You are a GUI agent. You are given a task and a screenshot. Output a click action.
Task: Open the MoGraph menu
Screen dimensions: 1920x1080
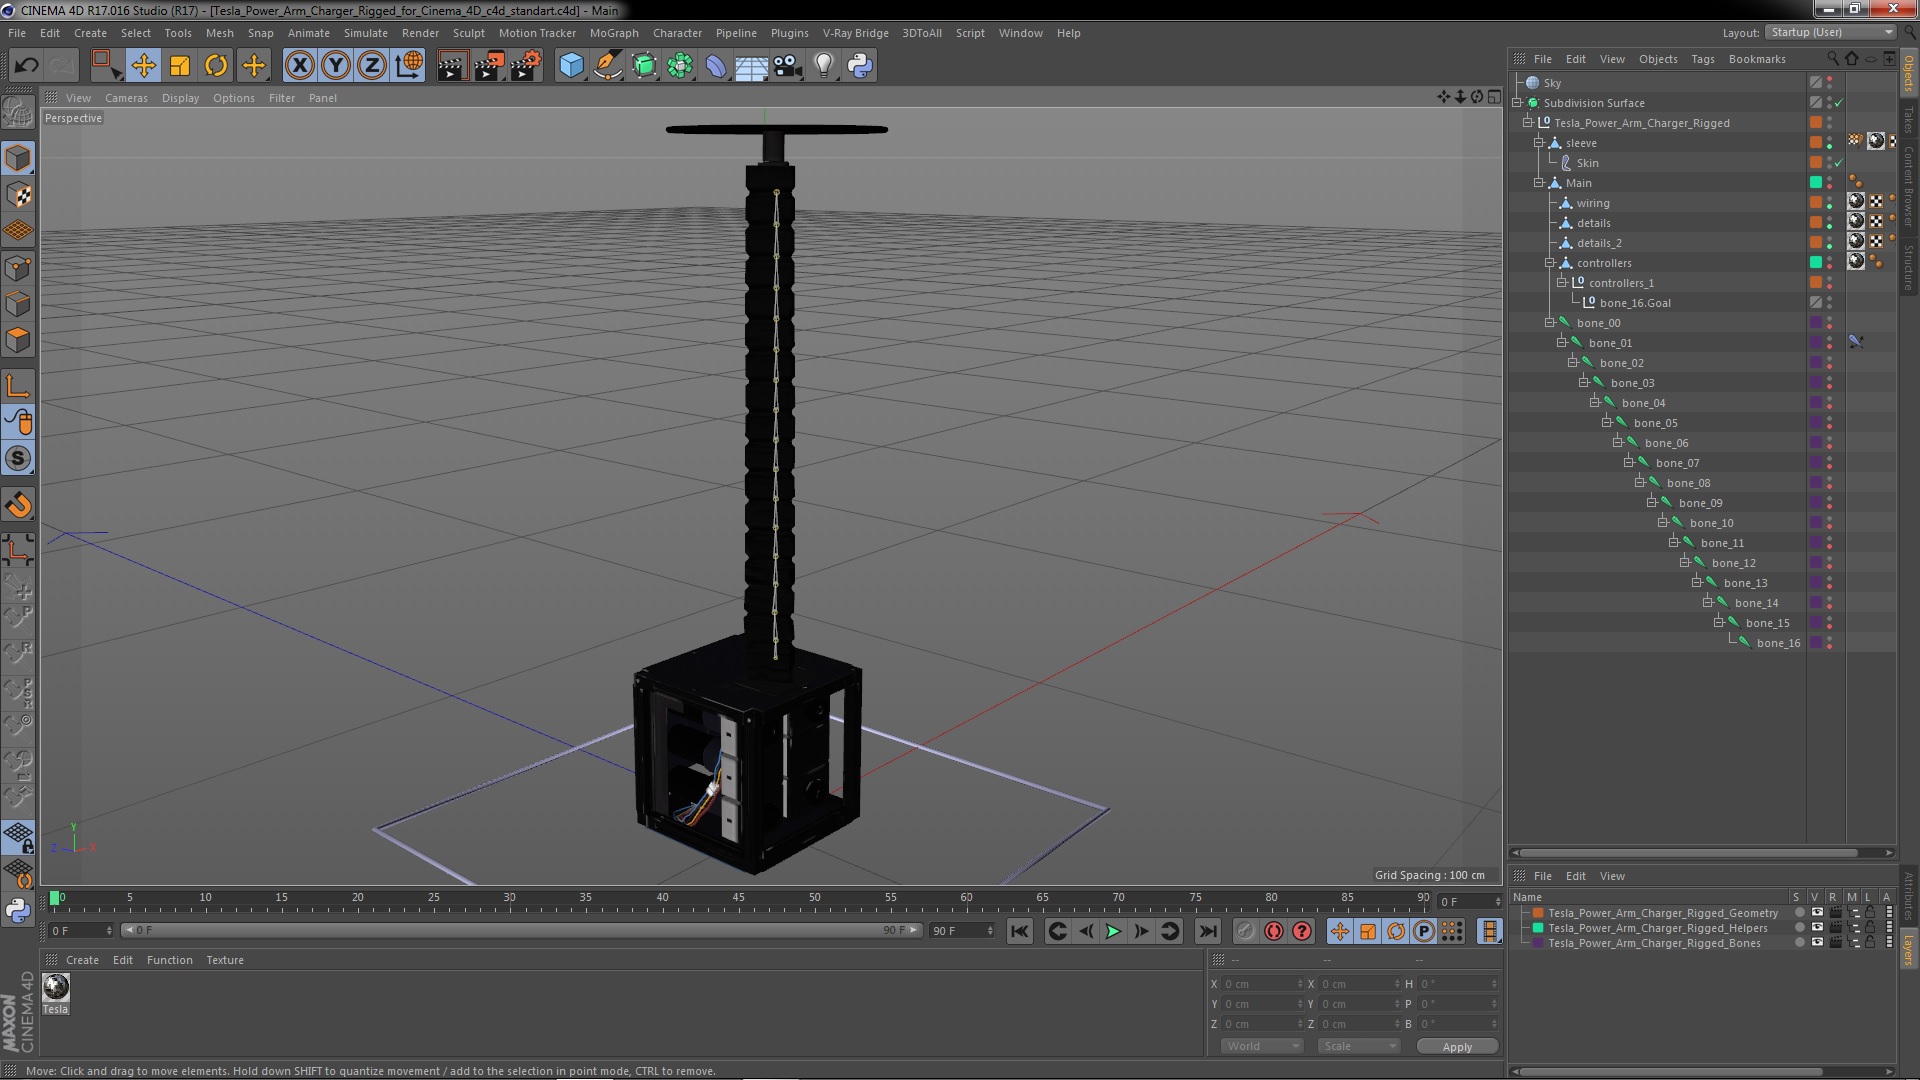click(x=613, y=33)
